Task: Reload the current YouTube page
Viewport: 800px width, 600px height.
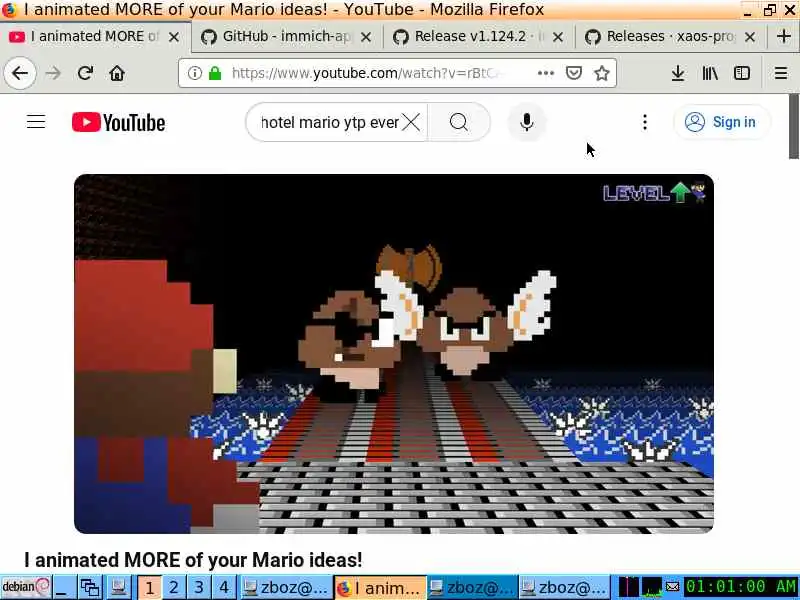Action: (85, 73)
